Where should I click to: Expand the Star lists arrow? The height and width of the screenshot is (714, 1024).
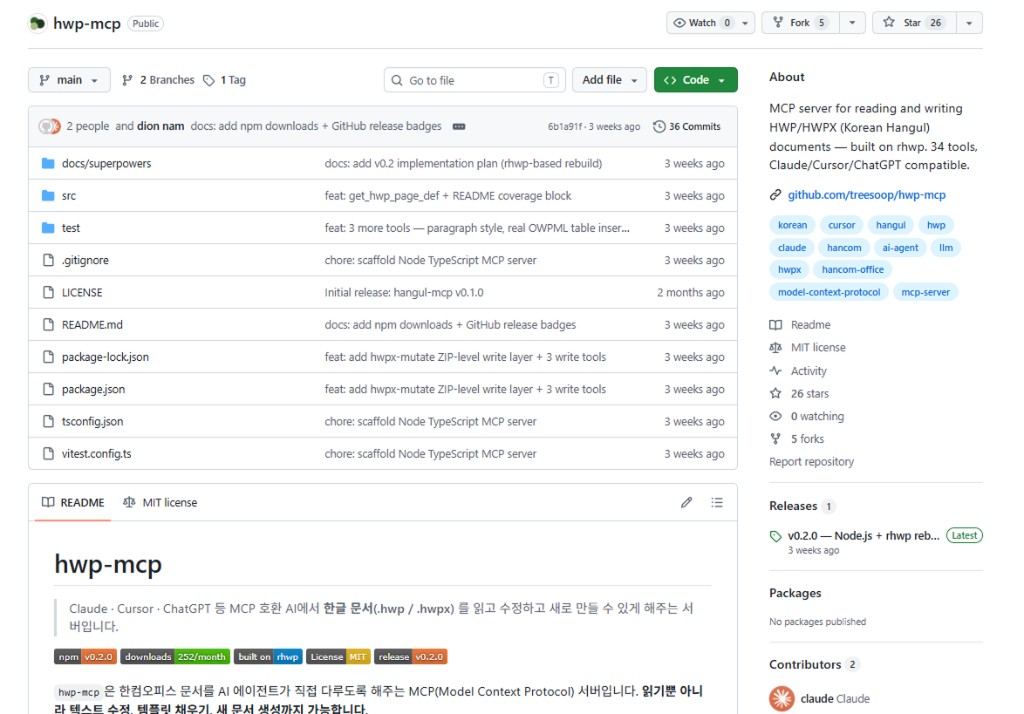click(x=969, y=23)
